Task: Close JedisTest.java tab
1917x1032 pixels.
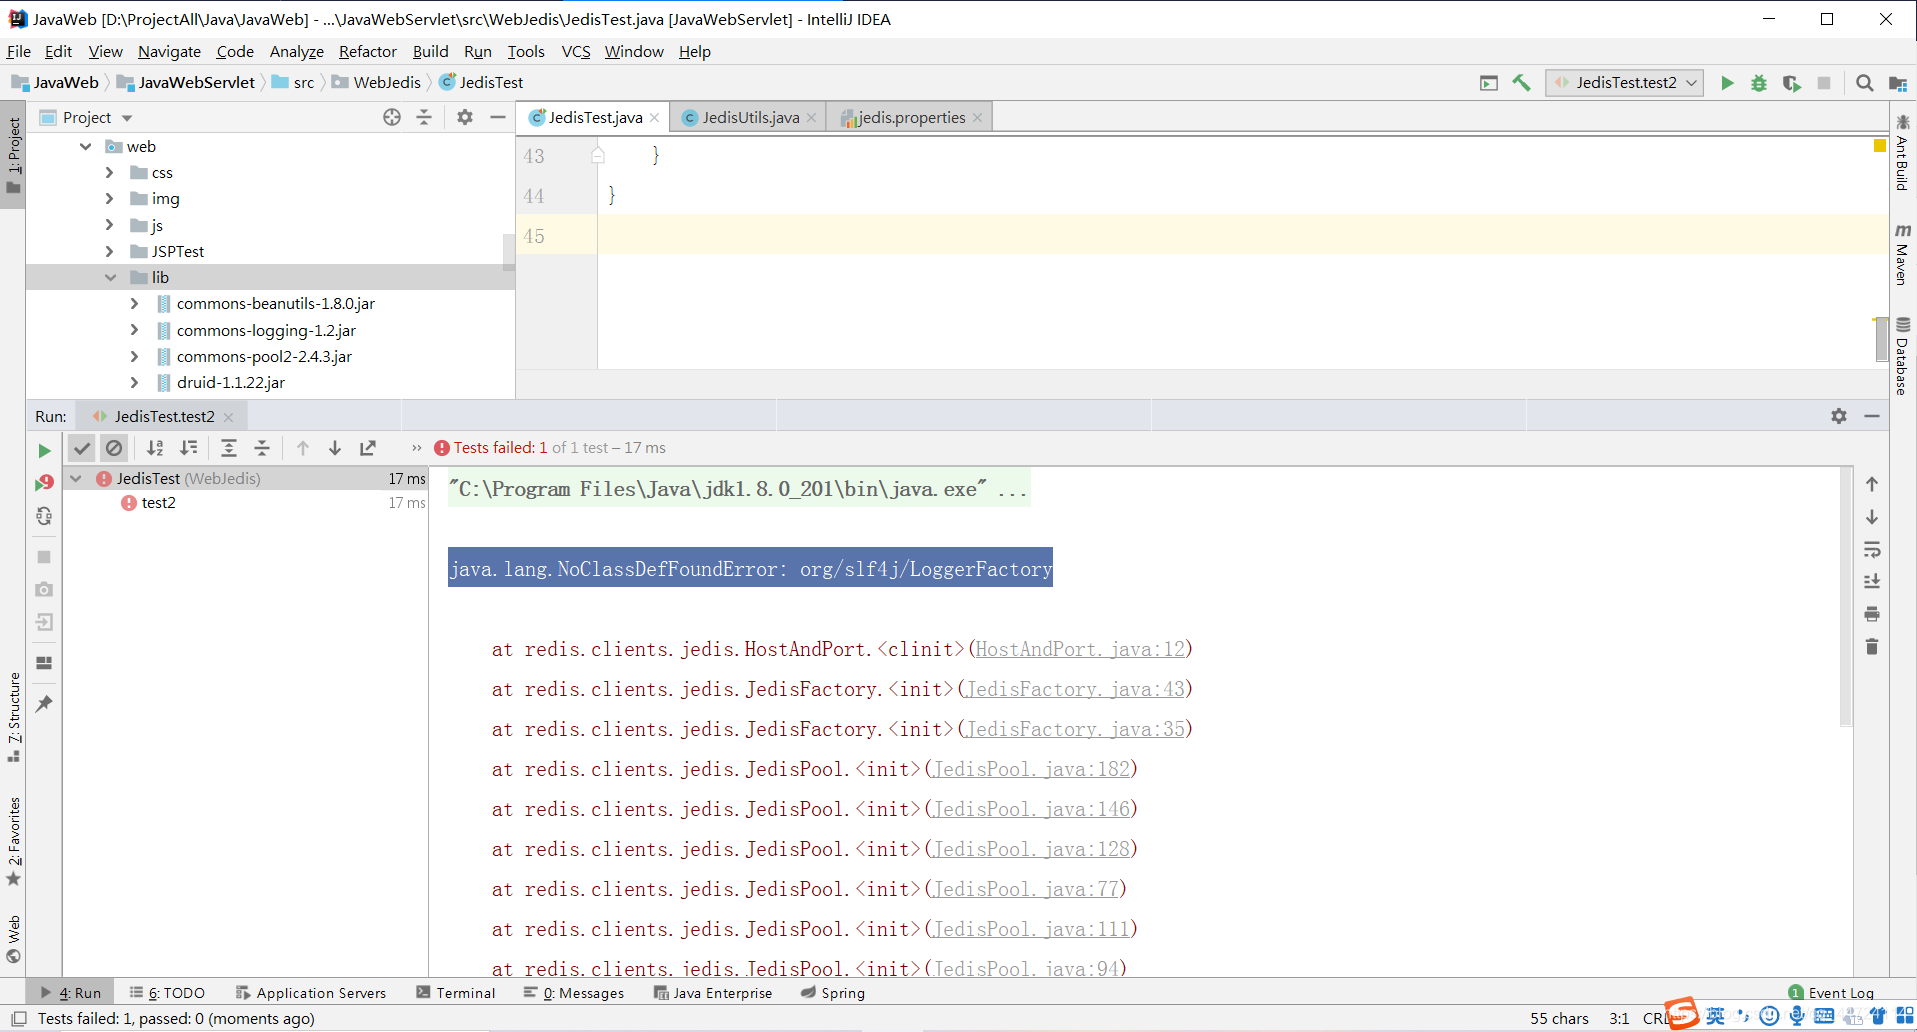Action: (655, 118)
